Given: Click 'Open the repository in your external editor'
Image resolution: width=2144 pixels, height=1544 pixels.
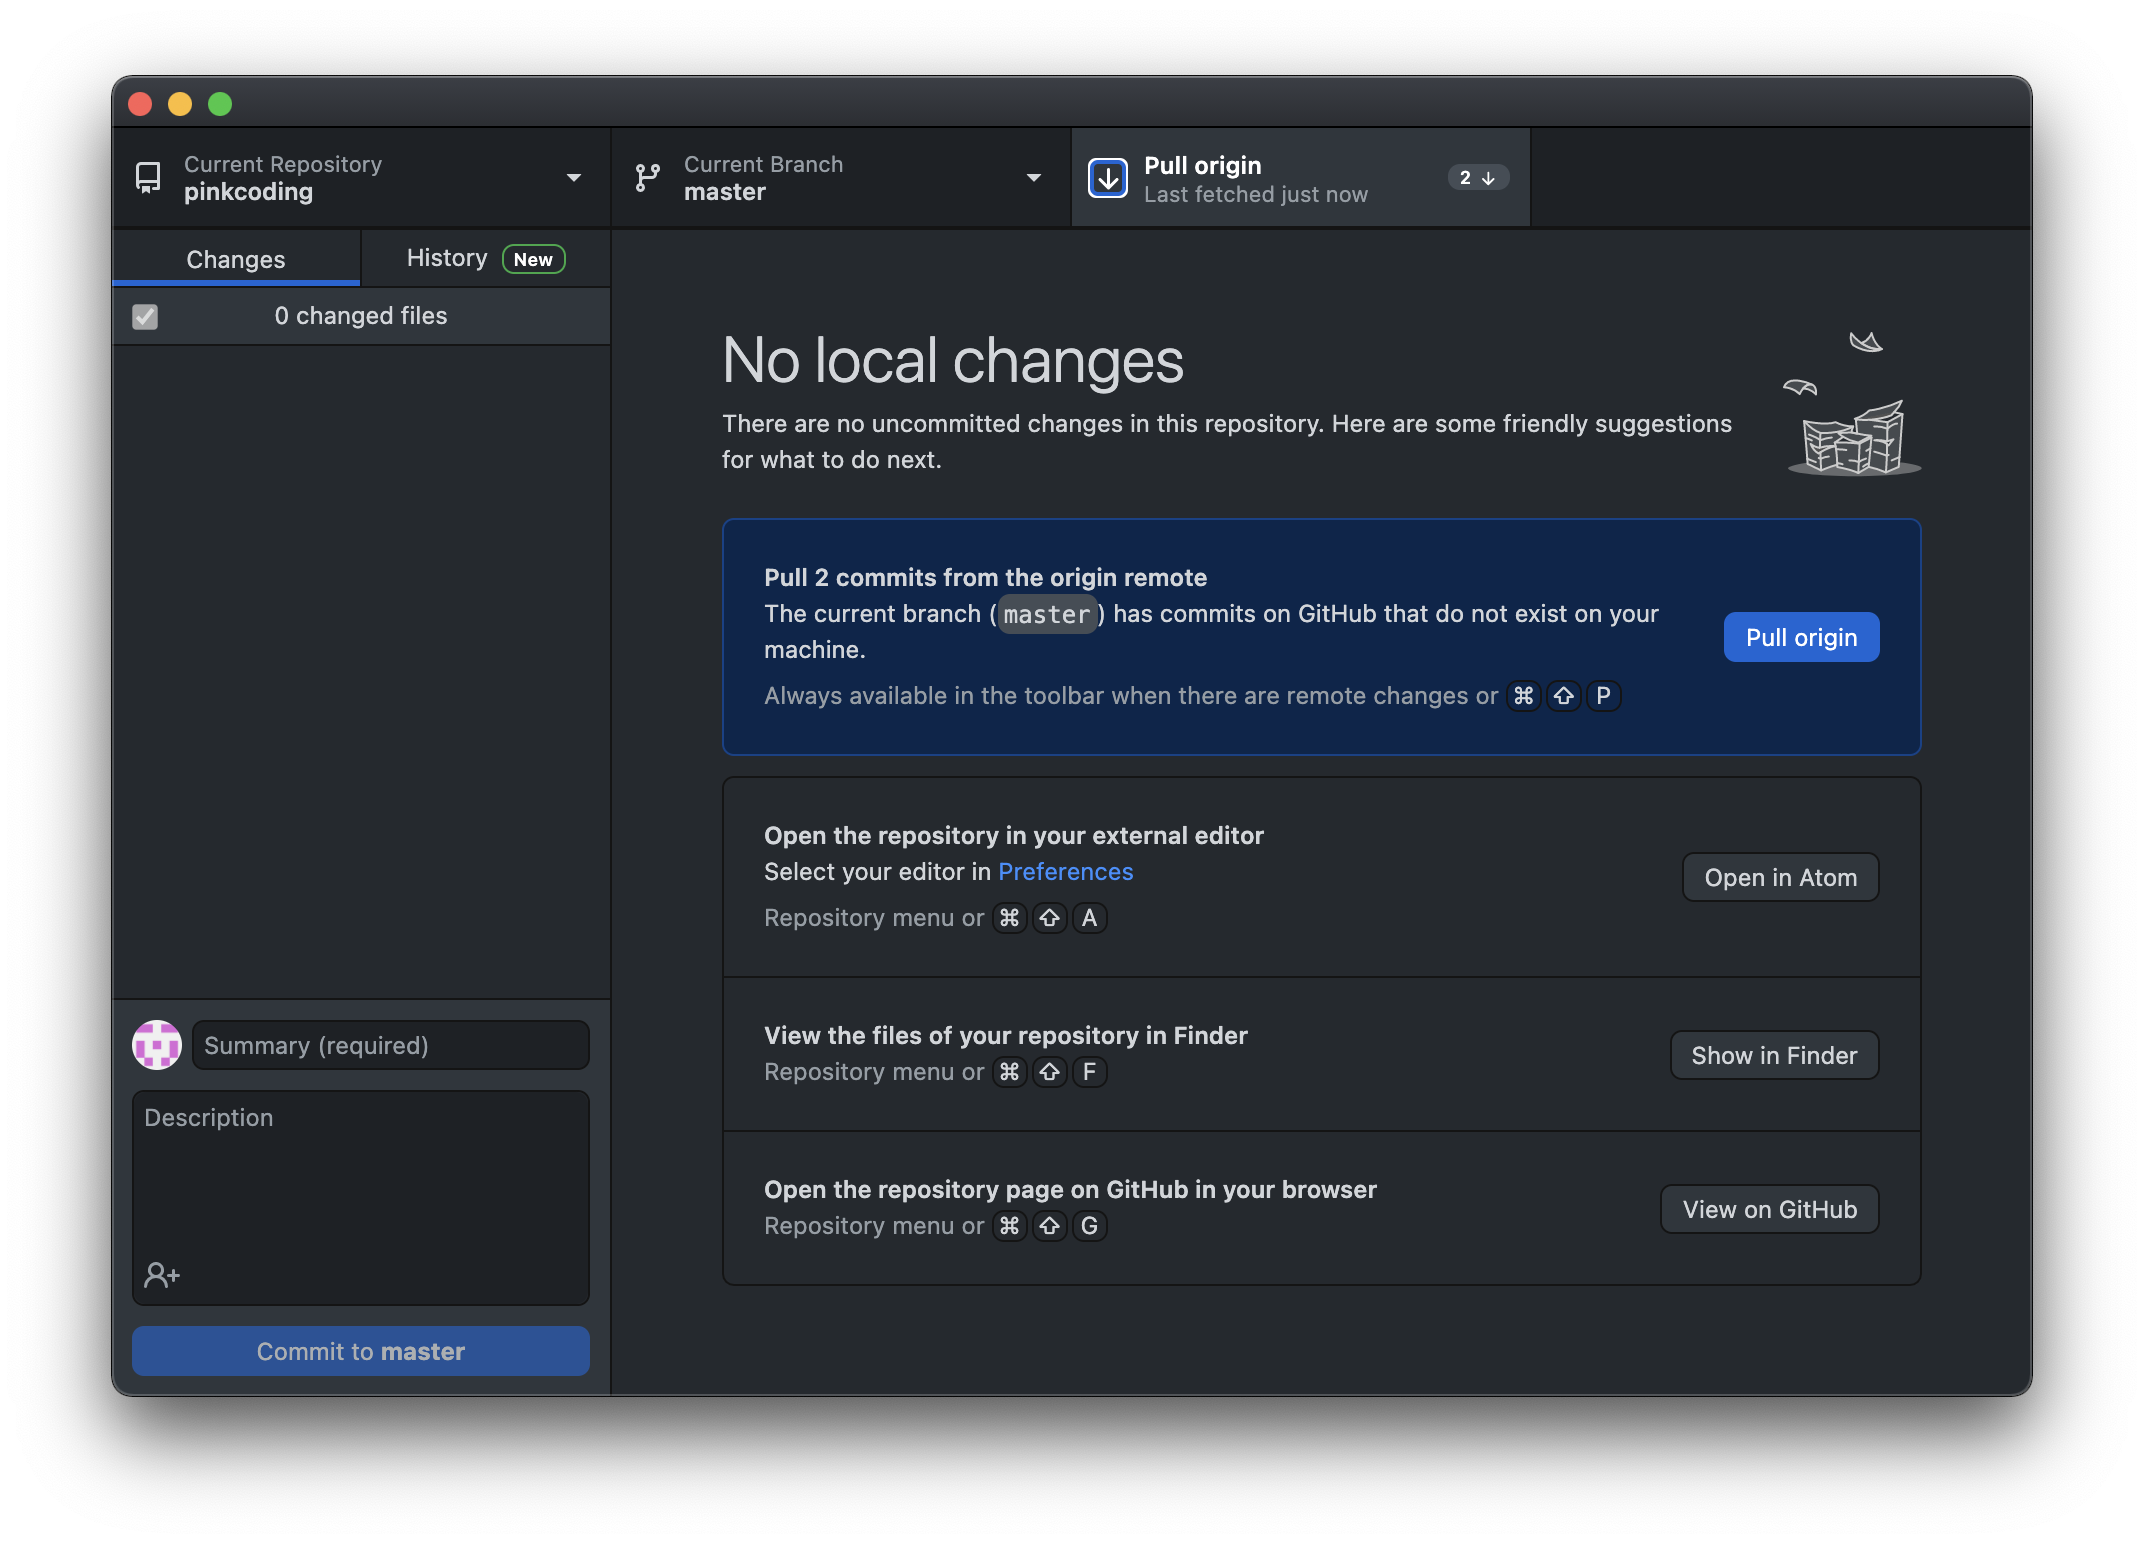Looking at the screenshot, I should (1014, 836).
